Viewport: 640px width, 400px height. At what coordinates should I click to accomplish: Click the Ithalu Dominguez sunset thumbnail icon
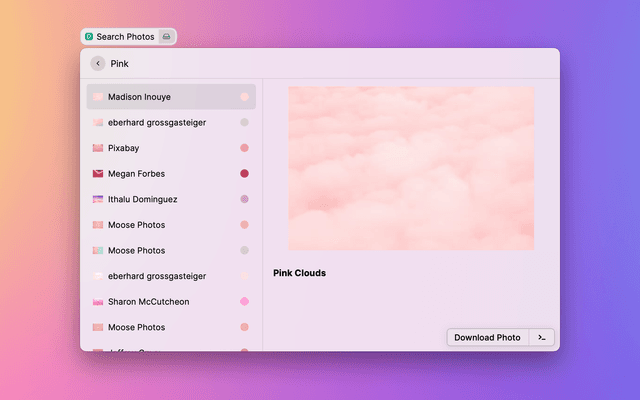tap(98, 199)
